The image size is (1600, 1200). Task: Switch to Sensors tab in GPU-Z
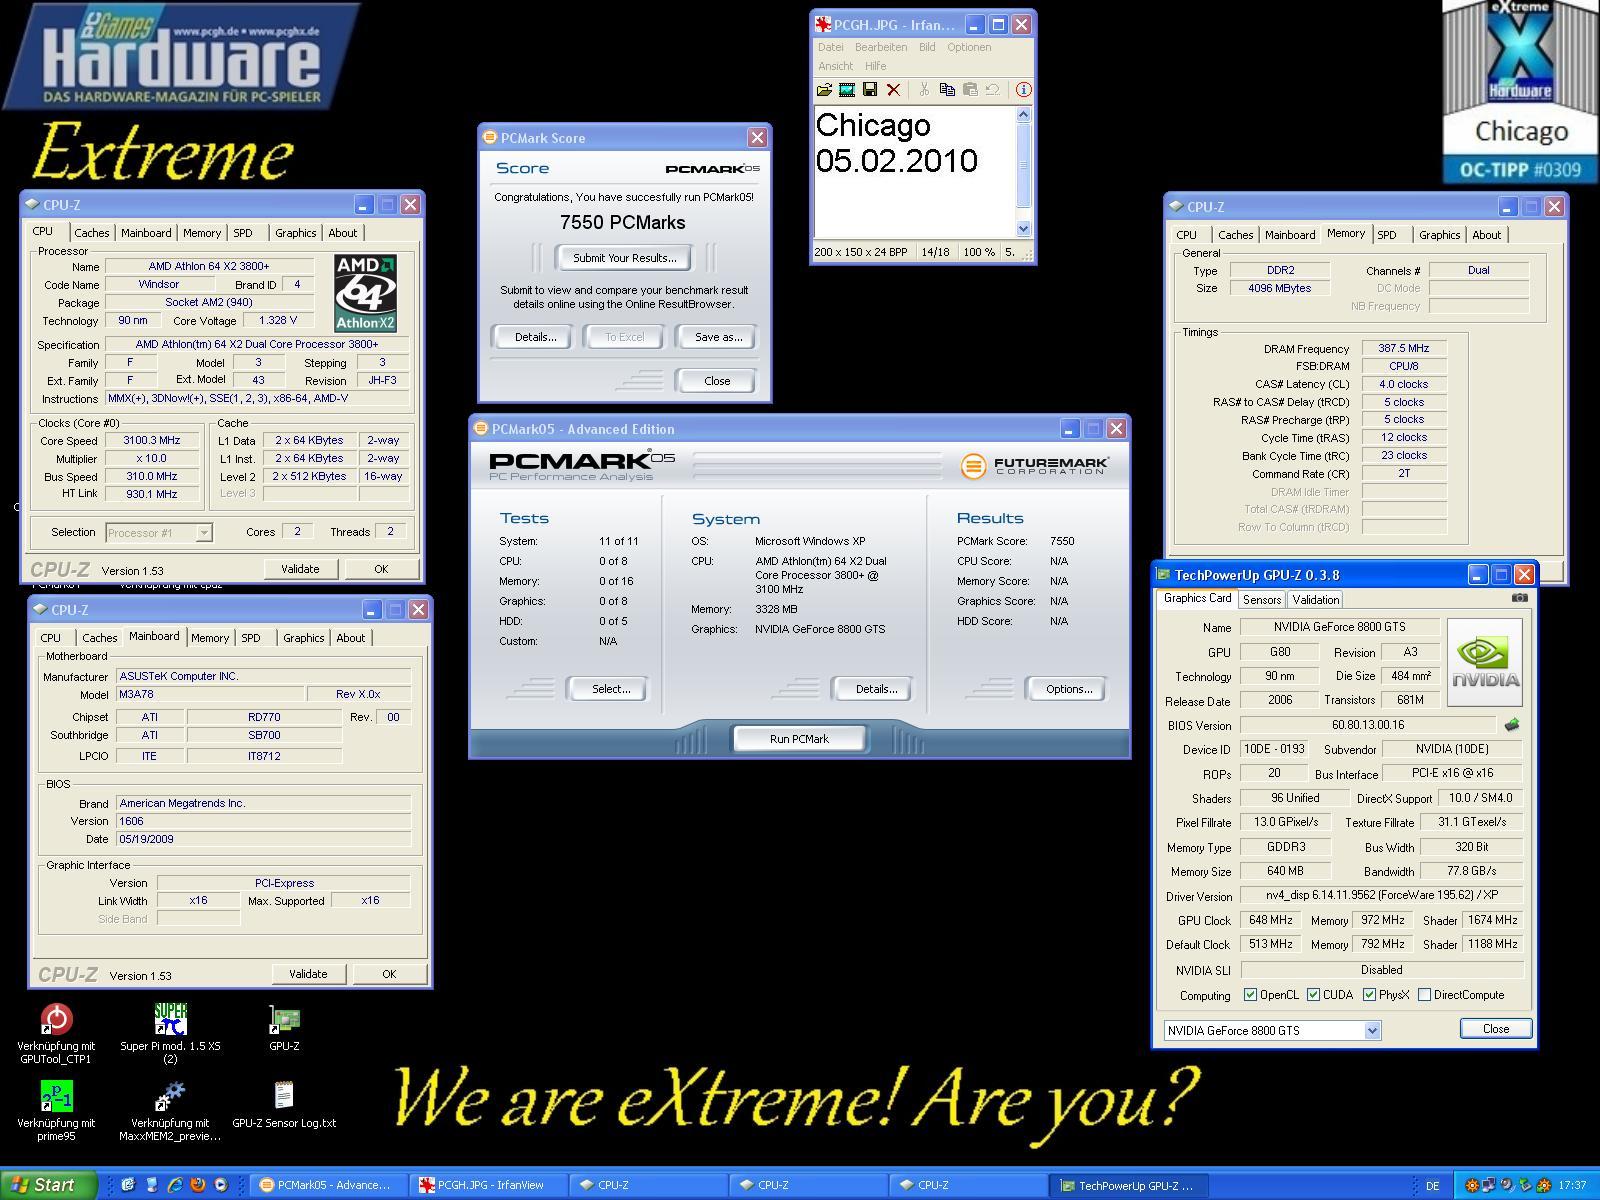click(x=1261, y=600)
